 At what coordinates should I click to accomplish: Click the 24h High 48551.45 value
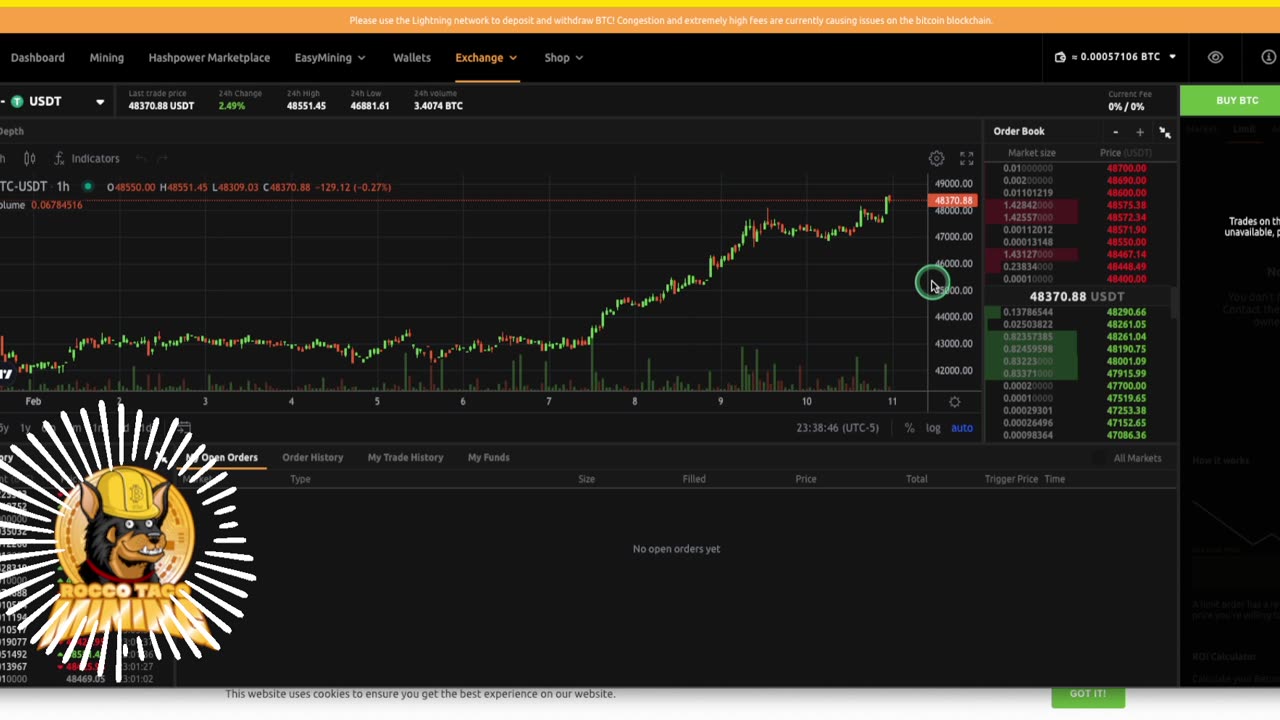pyautogui.click(x=306, y=105)
